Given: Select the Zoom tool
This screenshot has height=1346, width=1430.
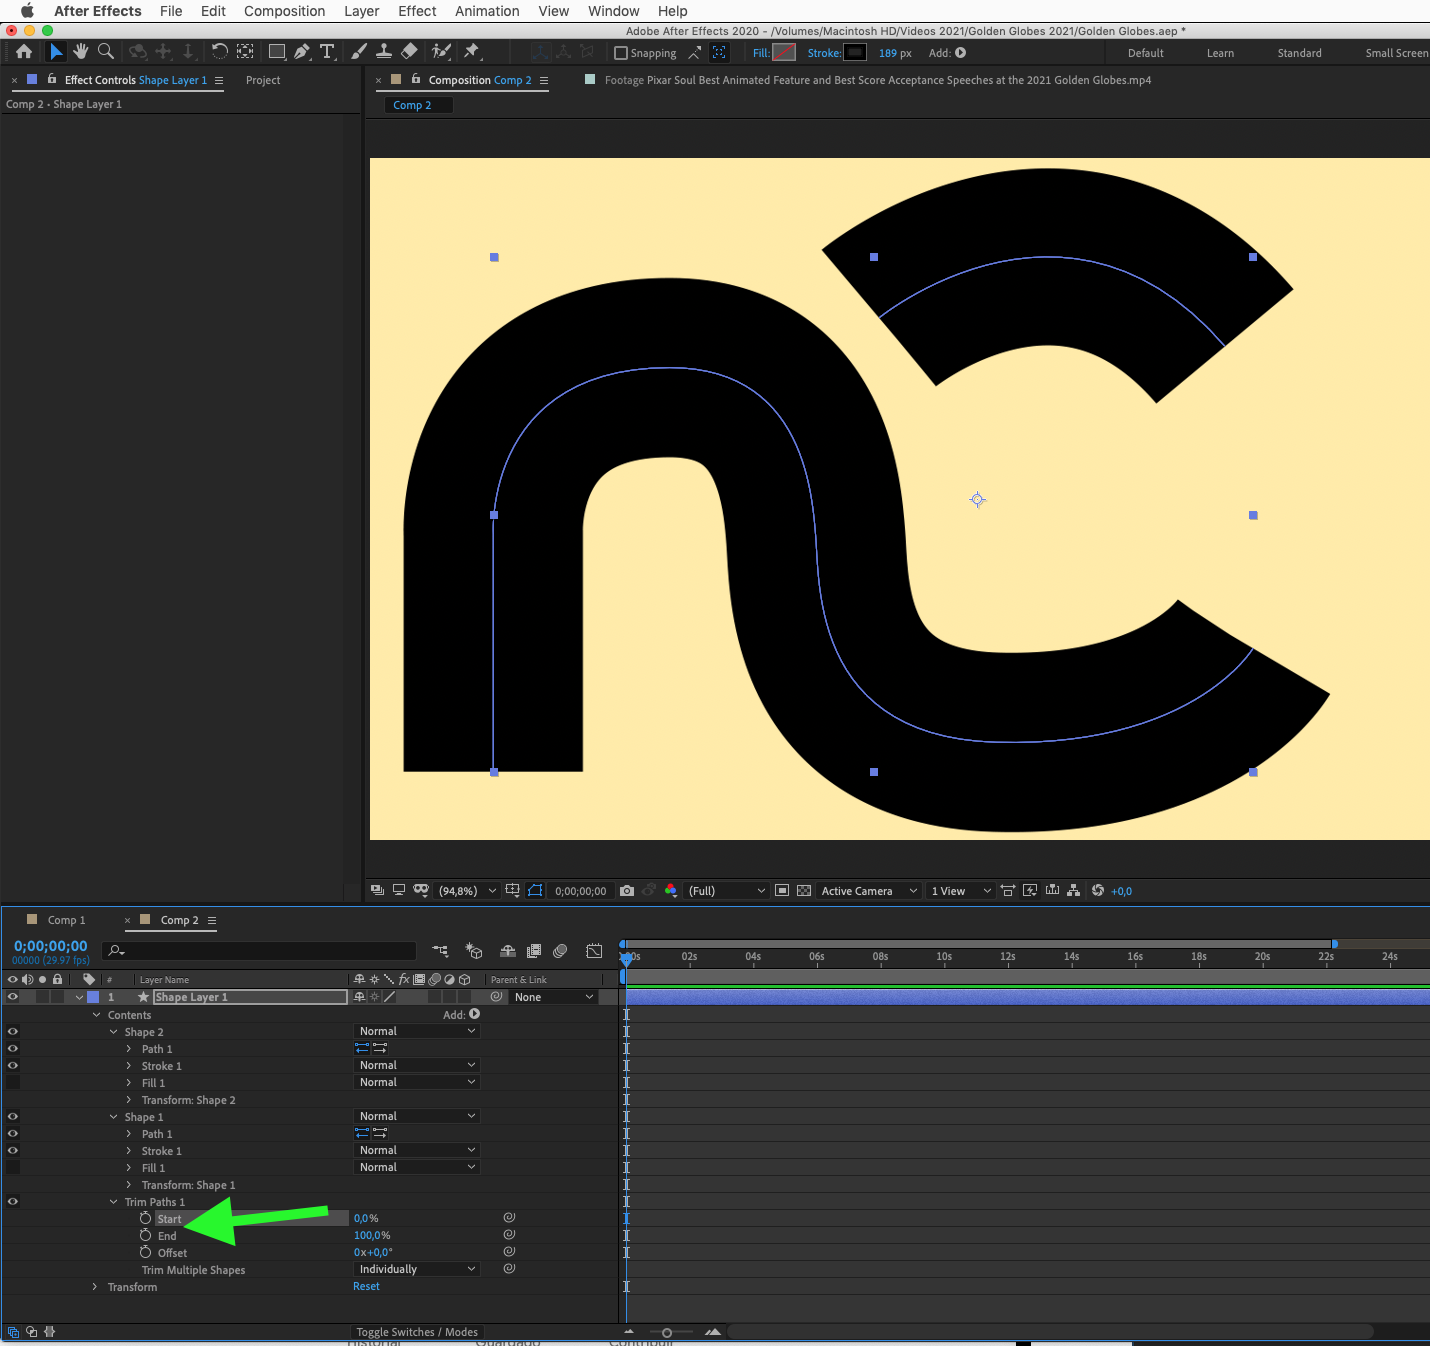Looking at the screenshot, I should pyautogui.click(x=105, y=51).
